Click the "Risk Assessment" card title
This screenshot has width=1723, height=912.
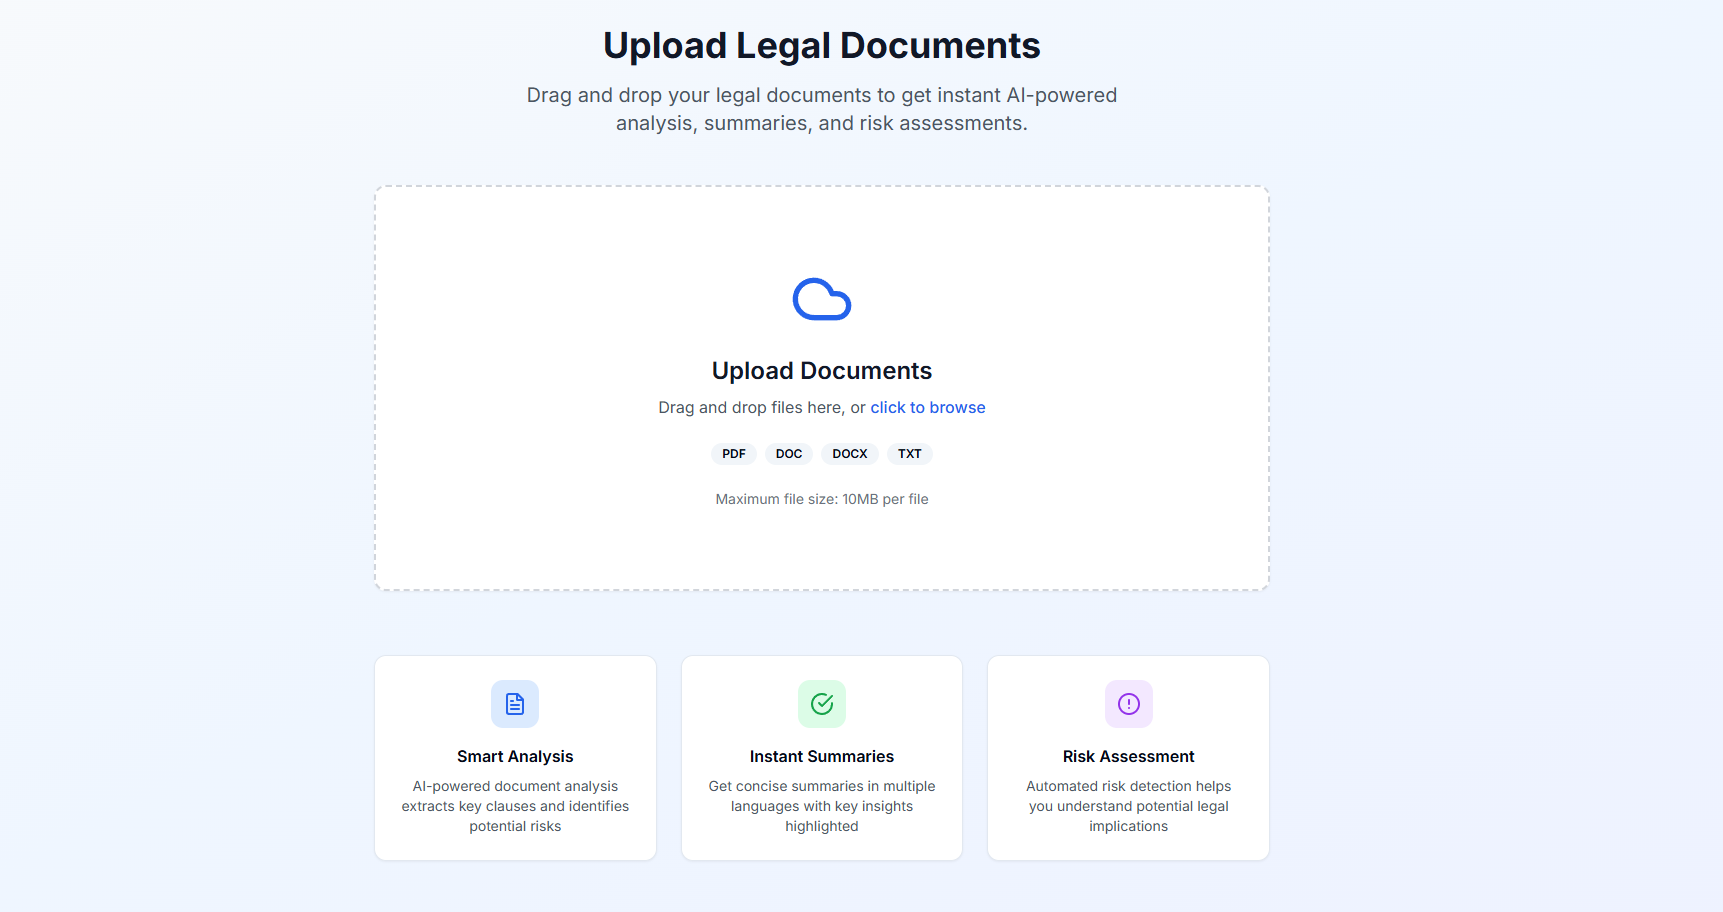point(1128,757)
